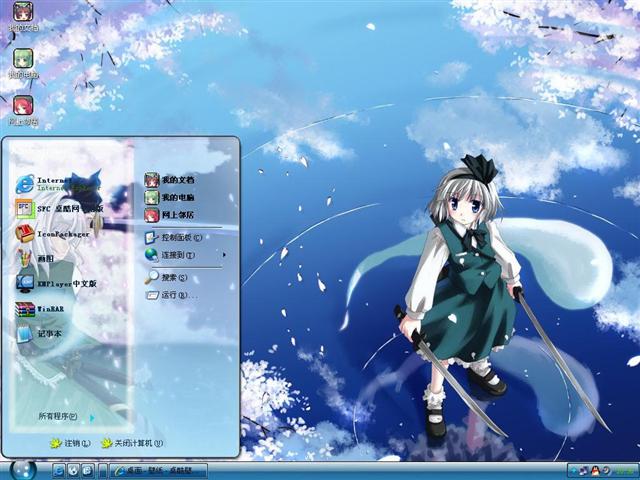Open QQ penguin tray icon
Screen dimensions: 640x480
(595, 471)
